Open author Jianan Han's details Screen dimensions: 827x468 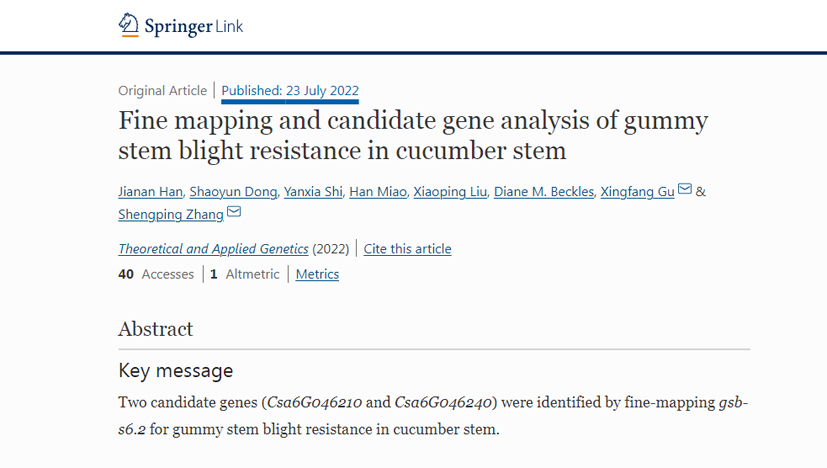point(151,192)
